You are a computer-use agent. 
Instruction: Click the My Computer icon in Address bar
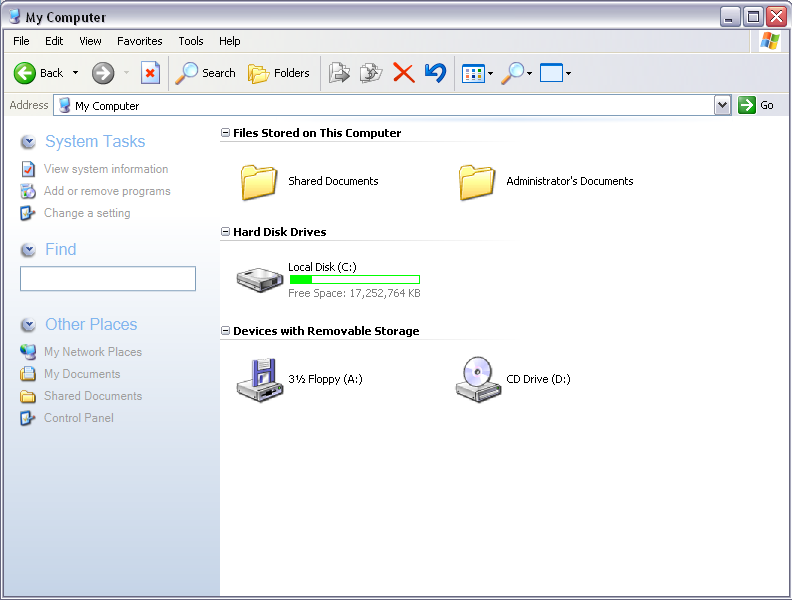[64, 106]
